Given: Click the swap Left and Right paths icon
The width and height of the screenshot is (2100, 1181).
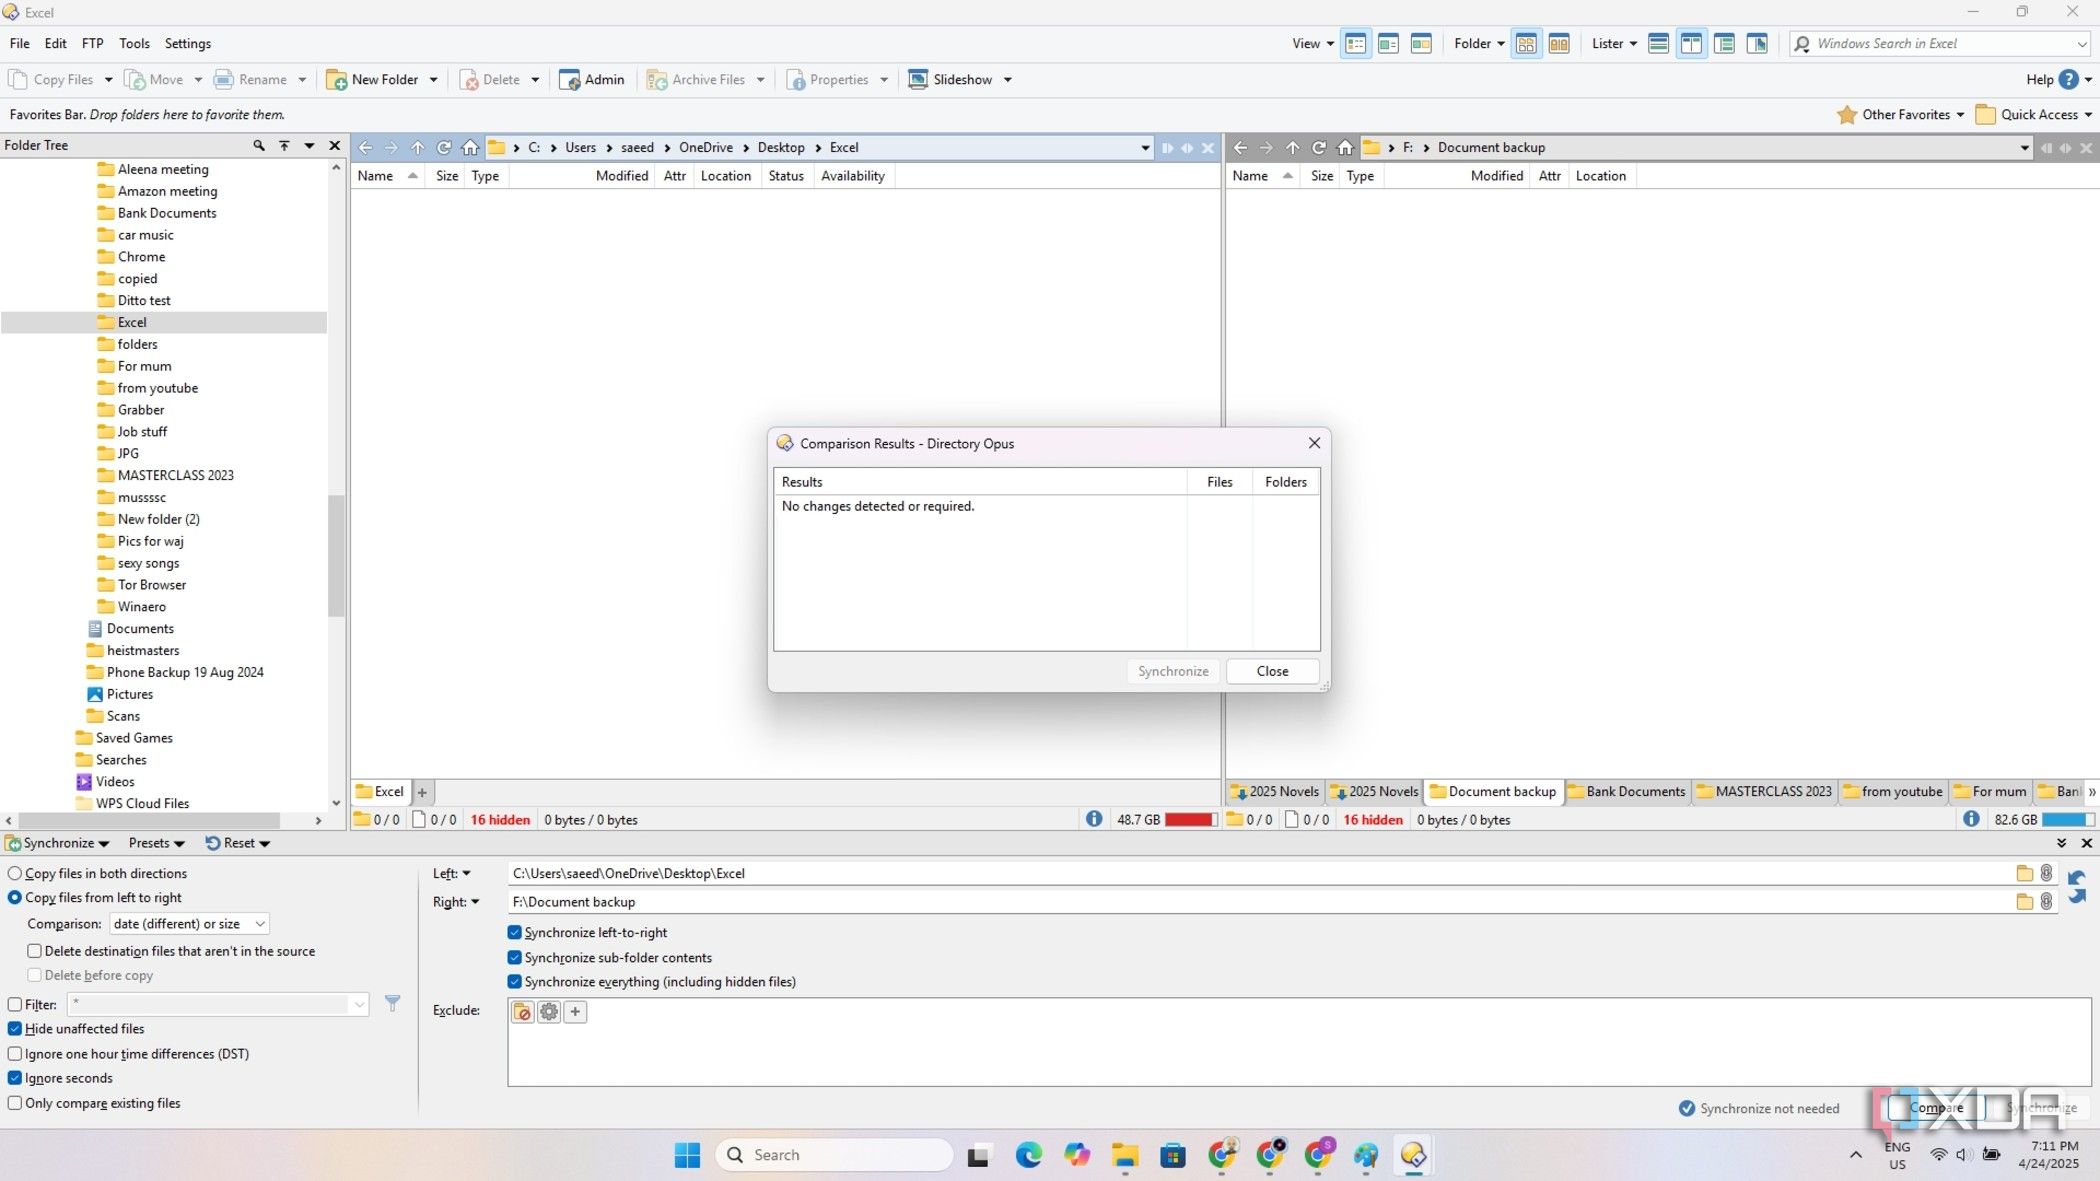Looking at the screenshot, I should click(x=2077, y=886).
